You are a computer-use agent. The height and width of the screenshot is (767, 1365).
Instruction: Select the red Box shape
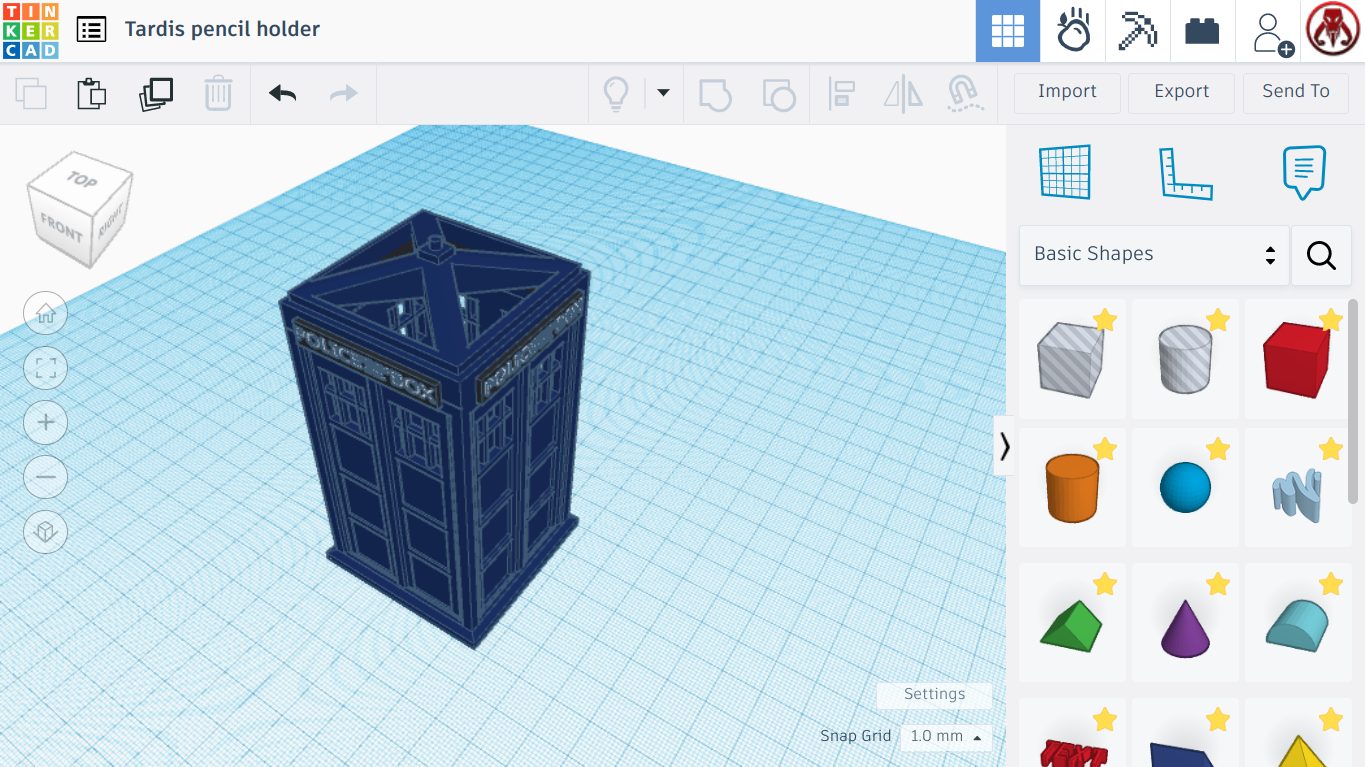[1297, 359]
